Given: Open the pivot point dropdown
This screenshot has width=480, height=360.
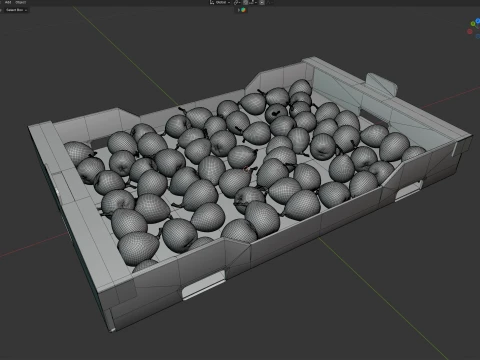Looking at the screenshot, I should pyautogui.click(x=237, y=2).
